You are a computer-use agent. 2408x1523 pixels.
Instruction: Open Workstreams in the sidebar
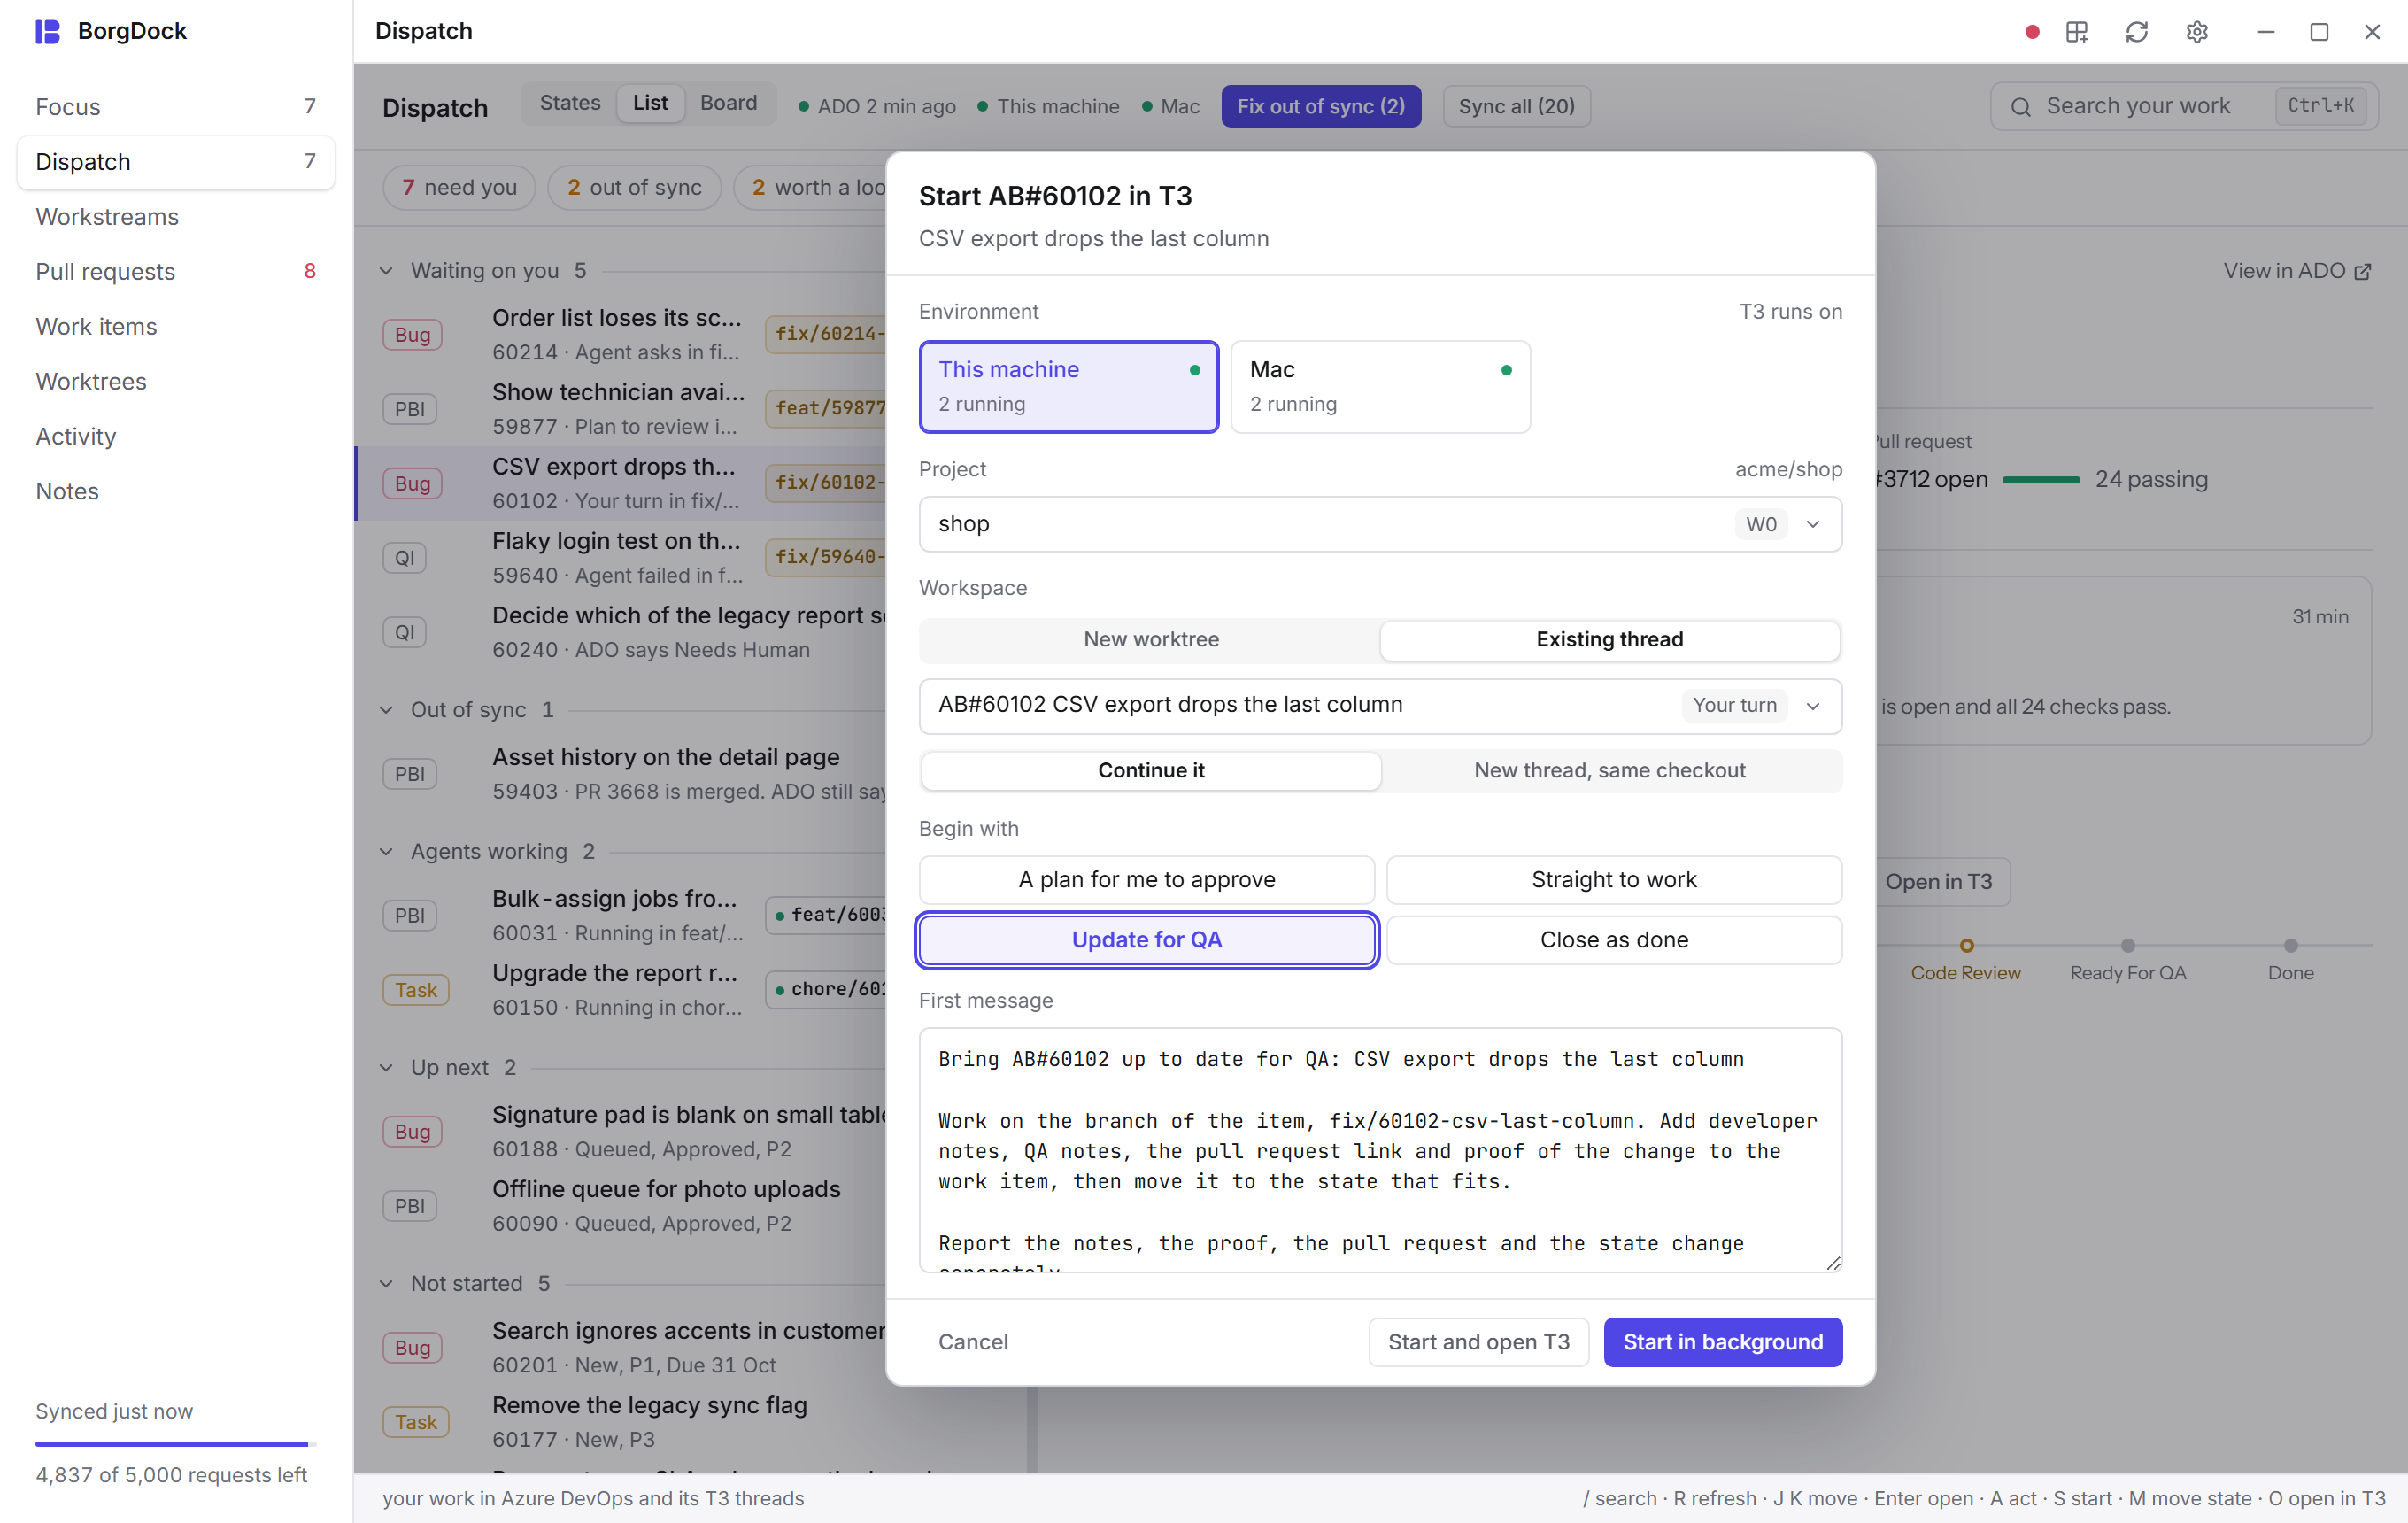point(176,217)
